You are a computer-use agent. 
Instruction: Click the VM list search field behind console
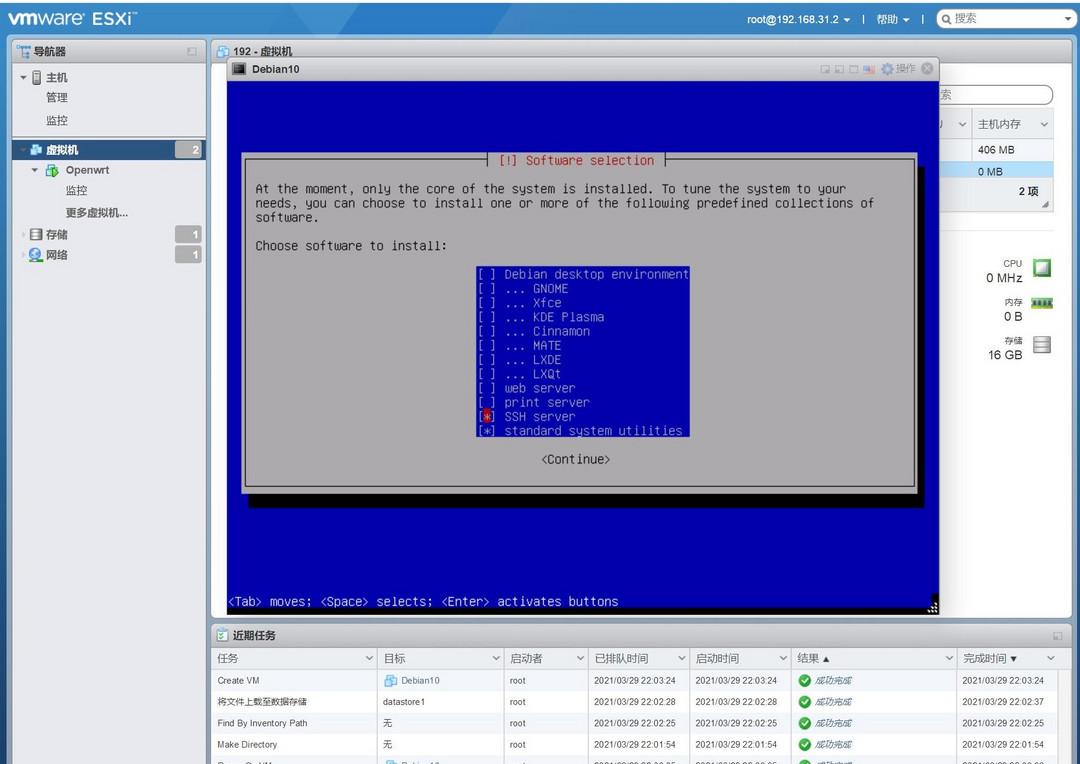pos(997,95)
